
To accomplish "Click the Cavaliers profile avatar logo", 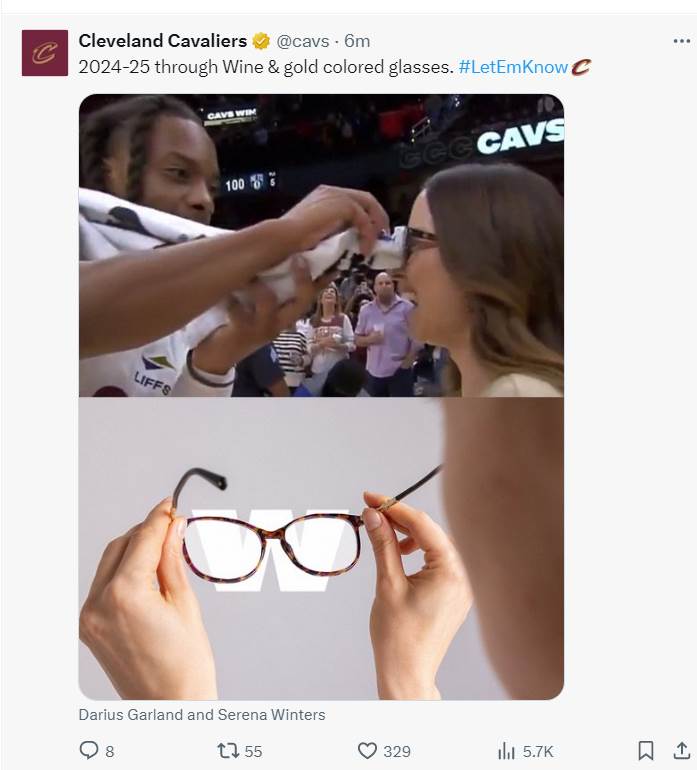I will click(45, 53).
